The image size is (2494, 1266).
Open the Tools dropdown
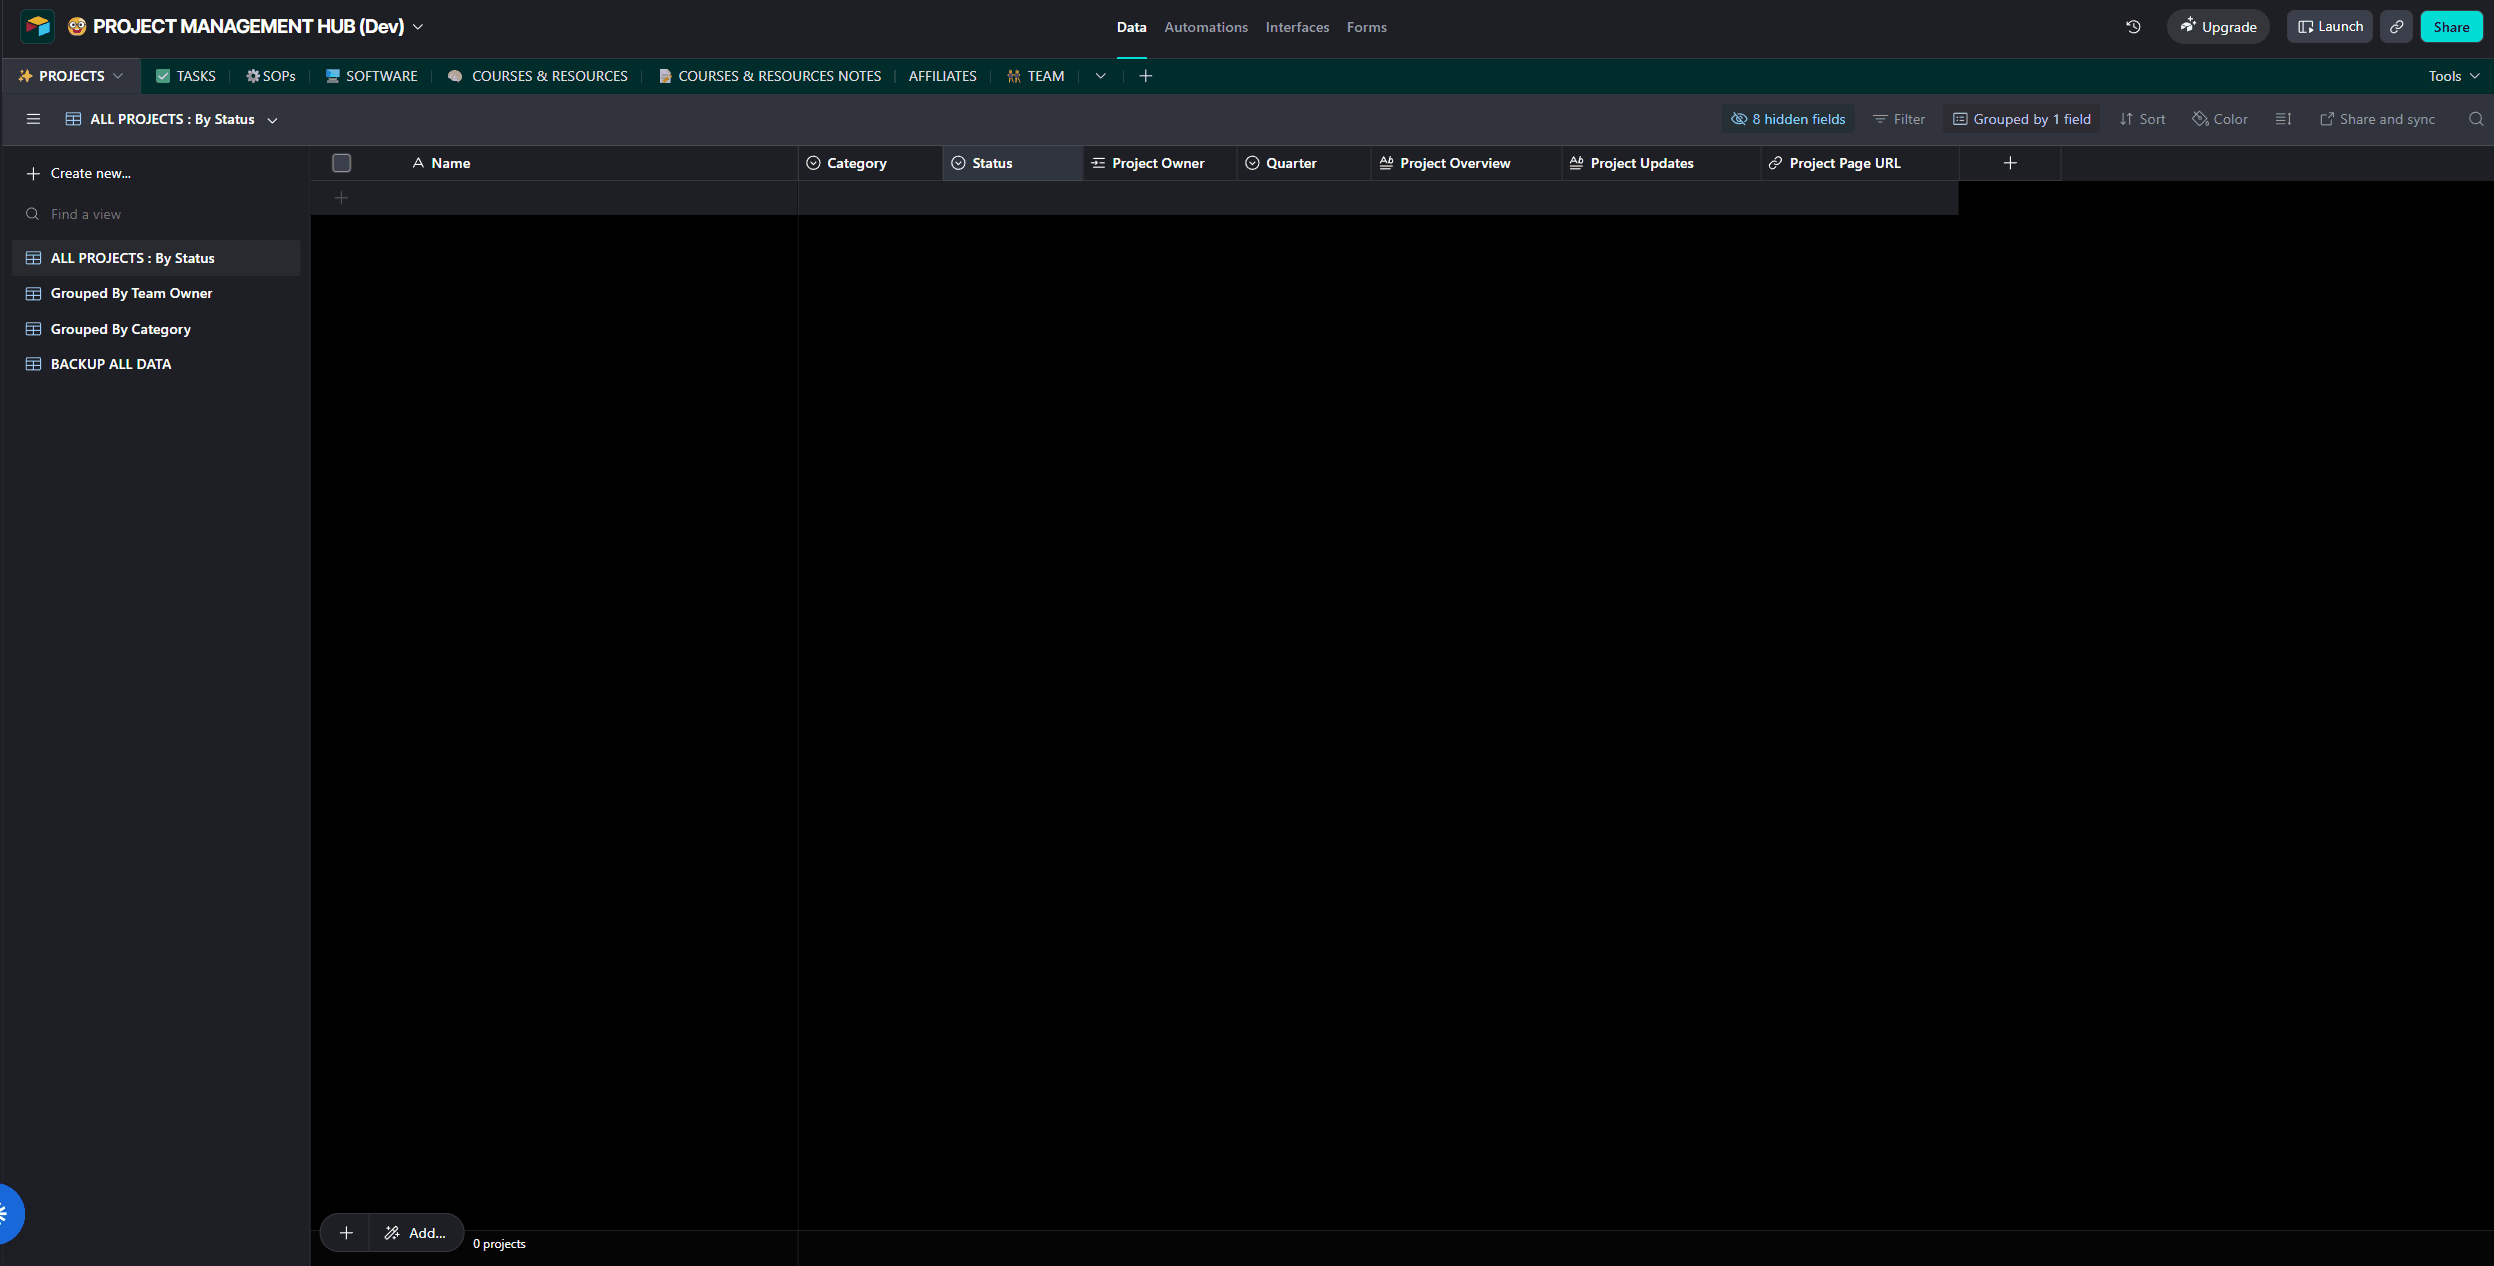coord(2454,76)
